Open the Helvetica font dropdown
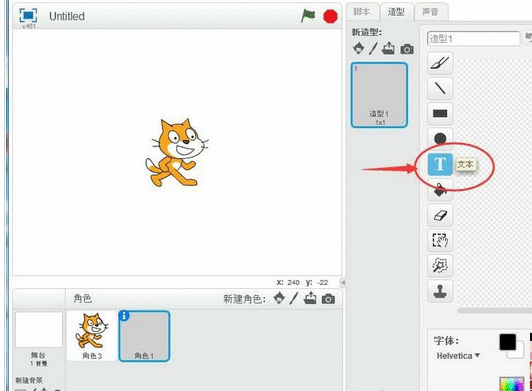Viewport: 532px width, 391px height. coord(458,356)
